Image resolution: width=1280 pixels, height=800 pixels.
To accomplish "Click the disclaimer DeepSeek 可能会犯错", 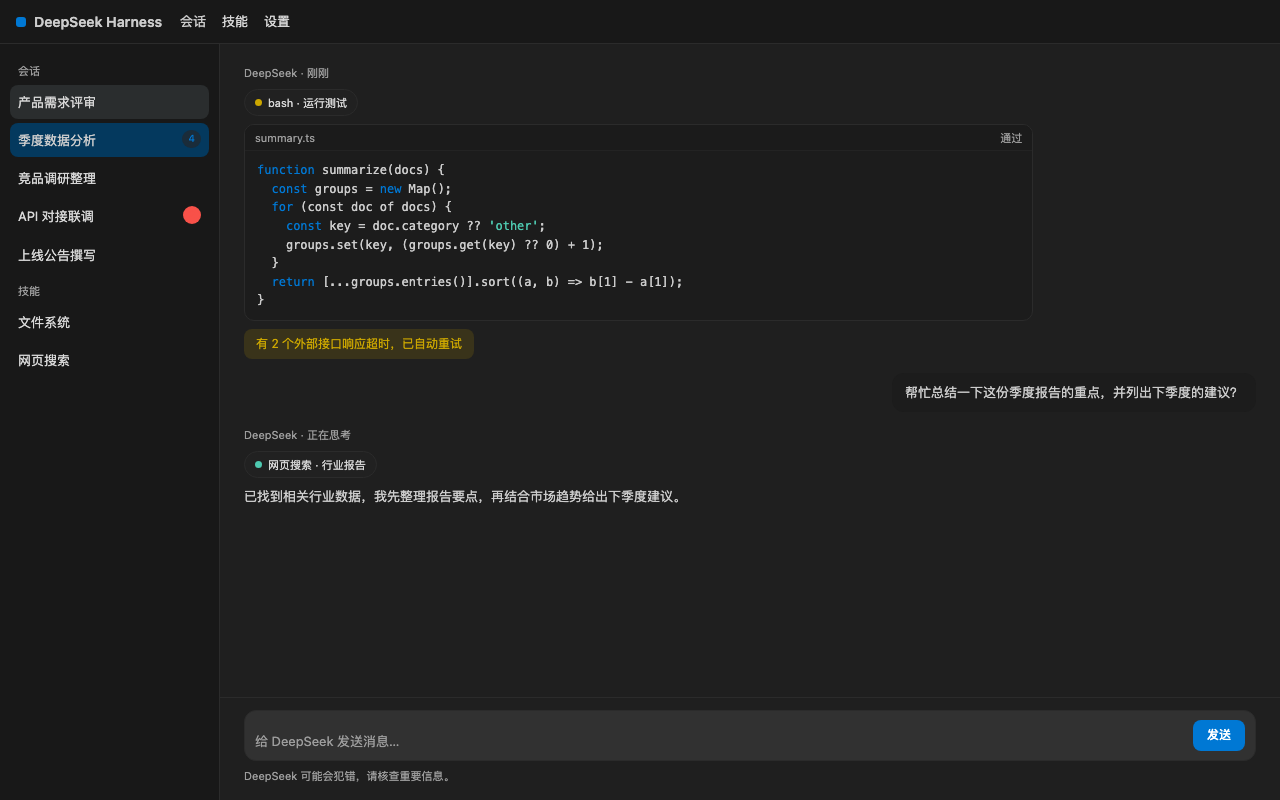I will 349,776.
